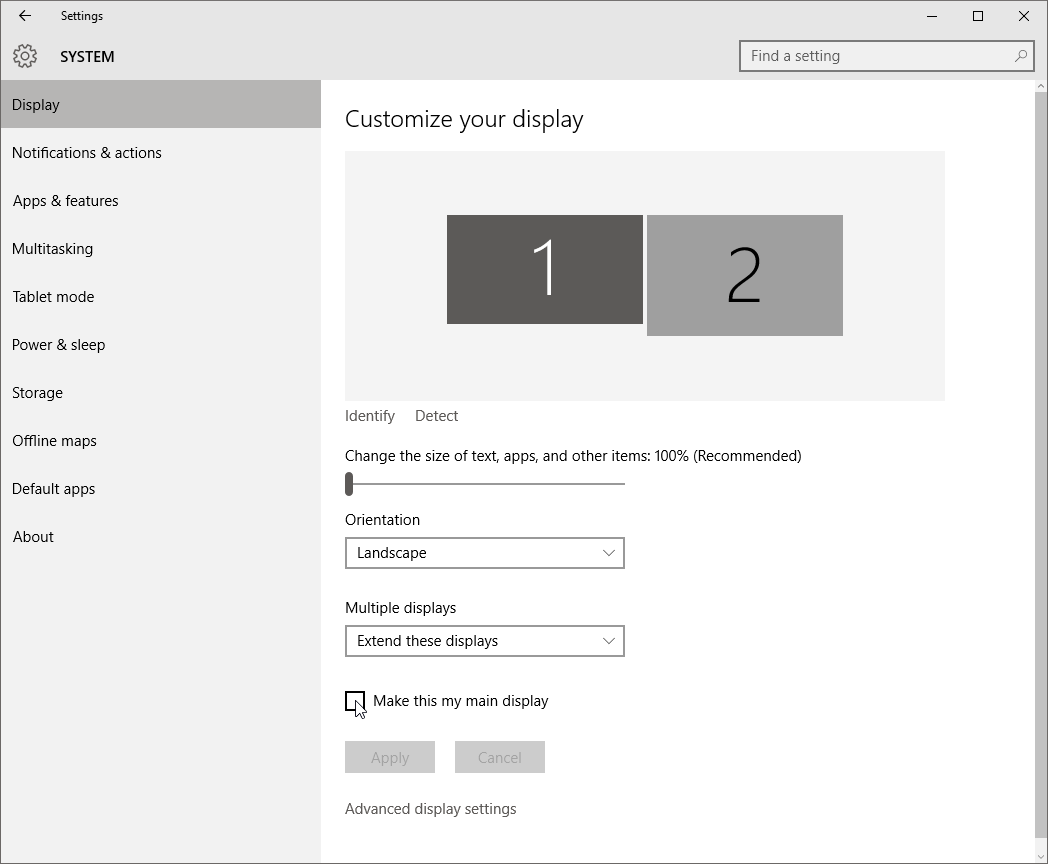This screenshot has width=1048, height=864.
Task: Click the scrollbar down arrow
Action: pos(1041,856)
